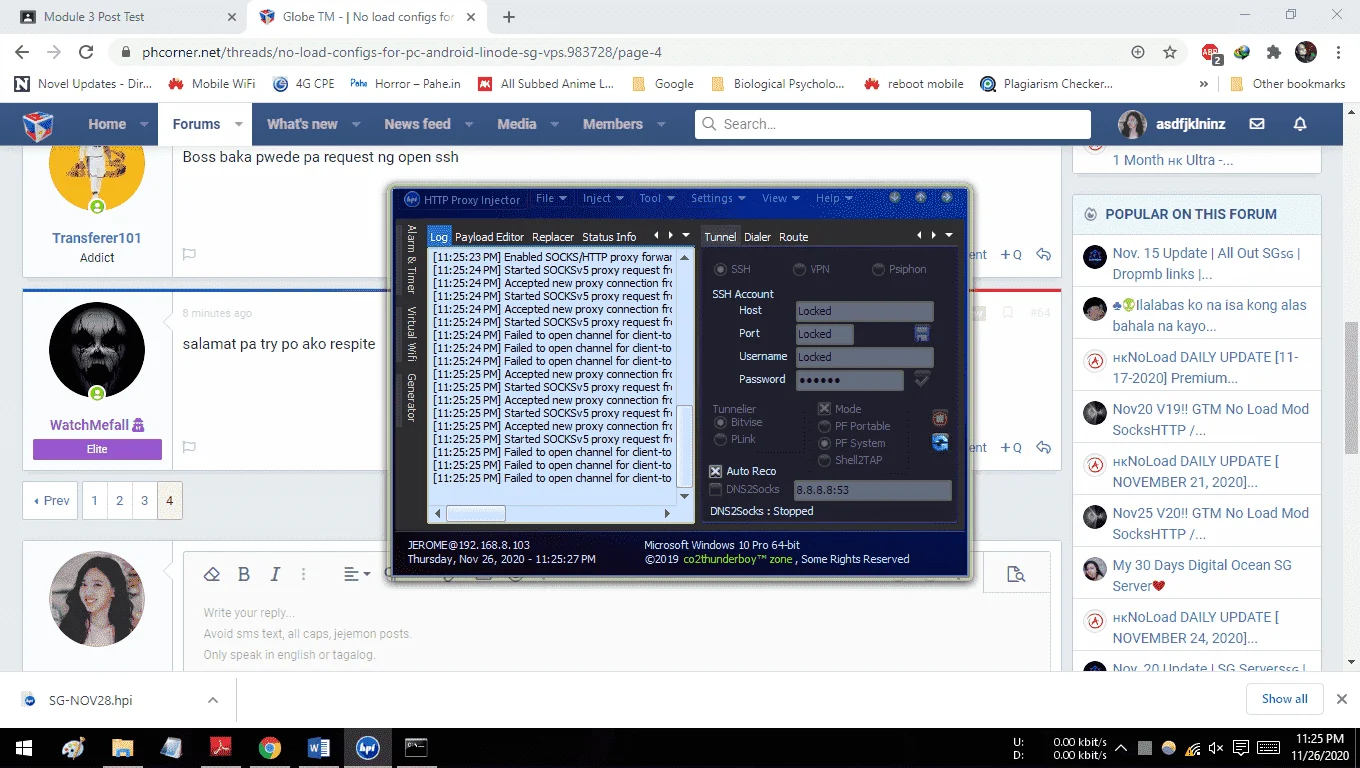Click the log panel horizontal scrollbar thumb
Image resolution: width=1360 pixels, height=768 pixels.
[x=475, y=514]
